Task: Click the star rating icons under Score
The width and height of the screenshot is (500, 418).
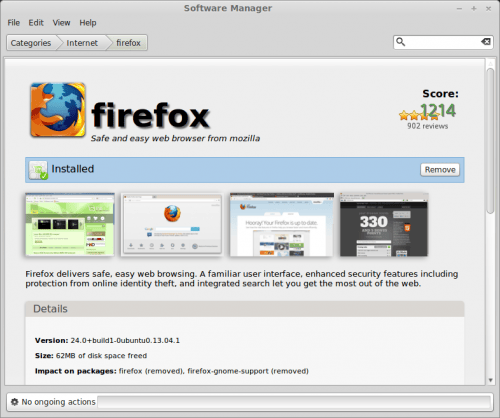Action: (x=419, y=116)
